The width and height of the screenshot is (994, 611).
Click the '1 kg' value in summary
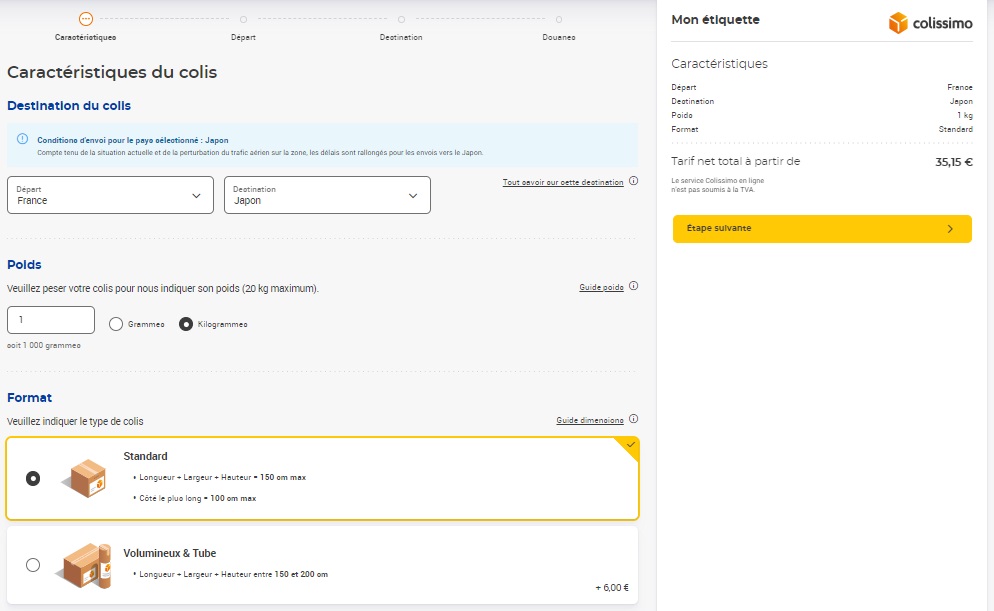[x=965, y=115]
